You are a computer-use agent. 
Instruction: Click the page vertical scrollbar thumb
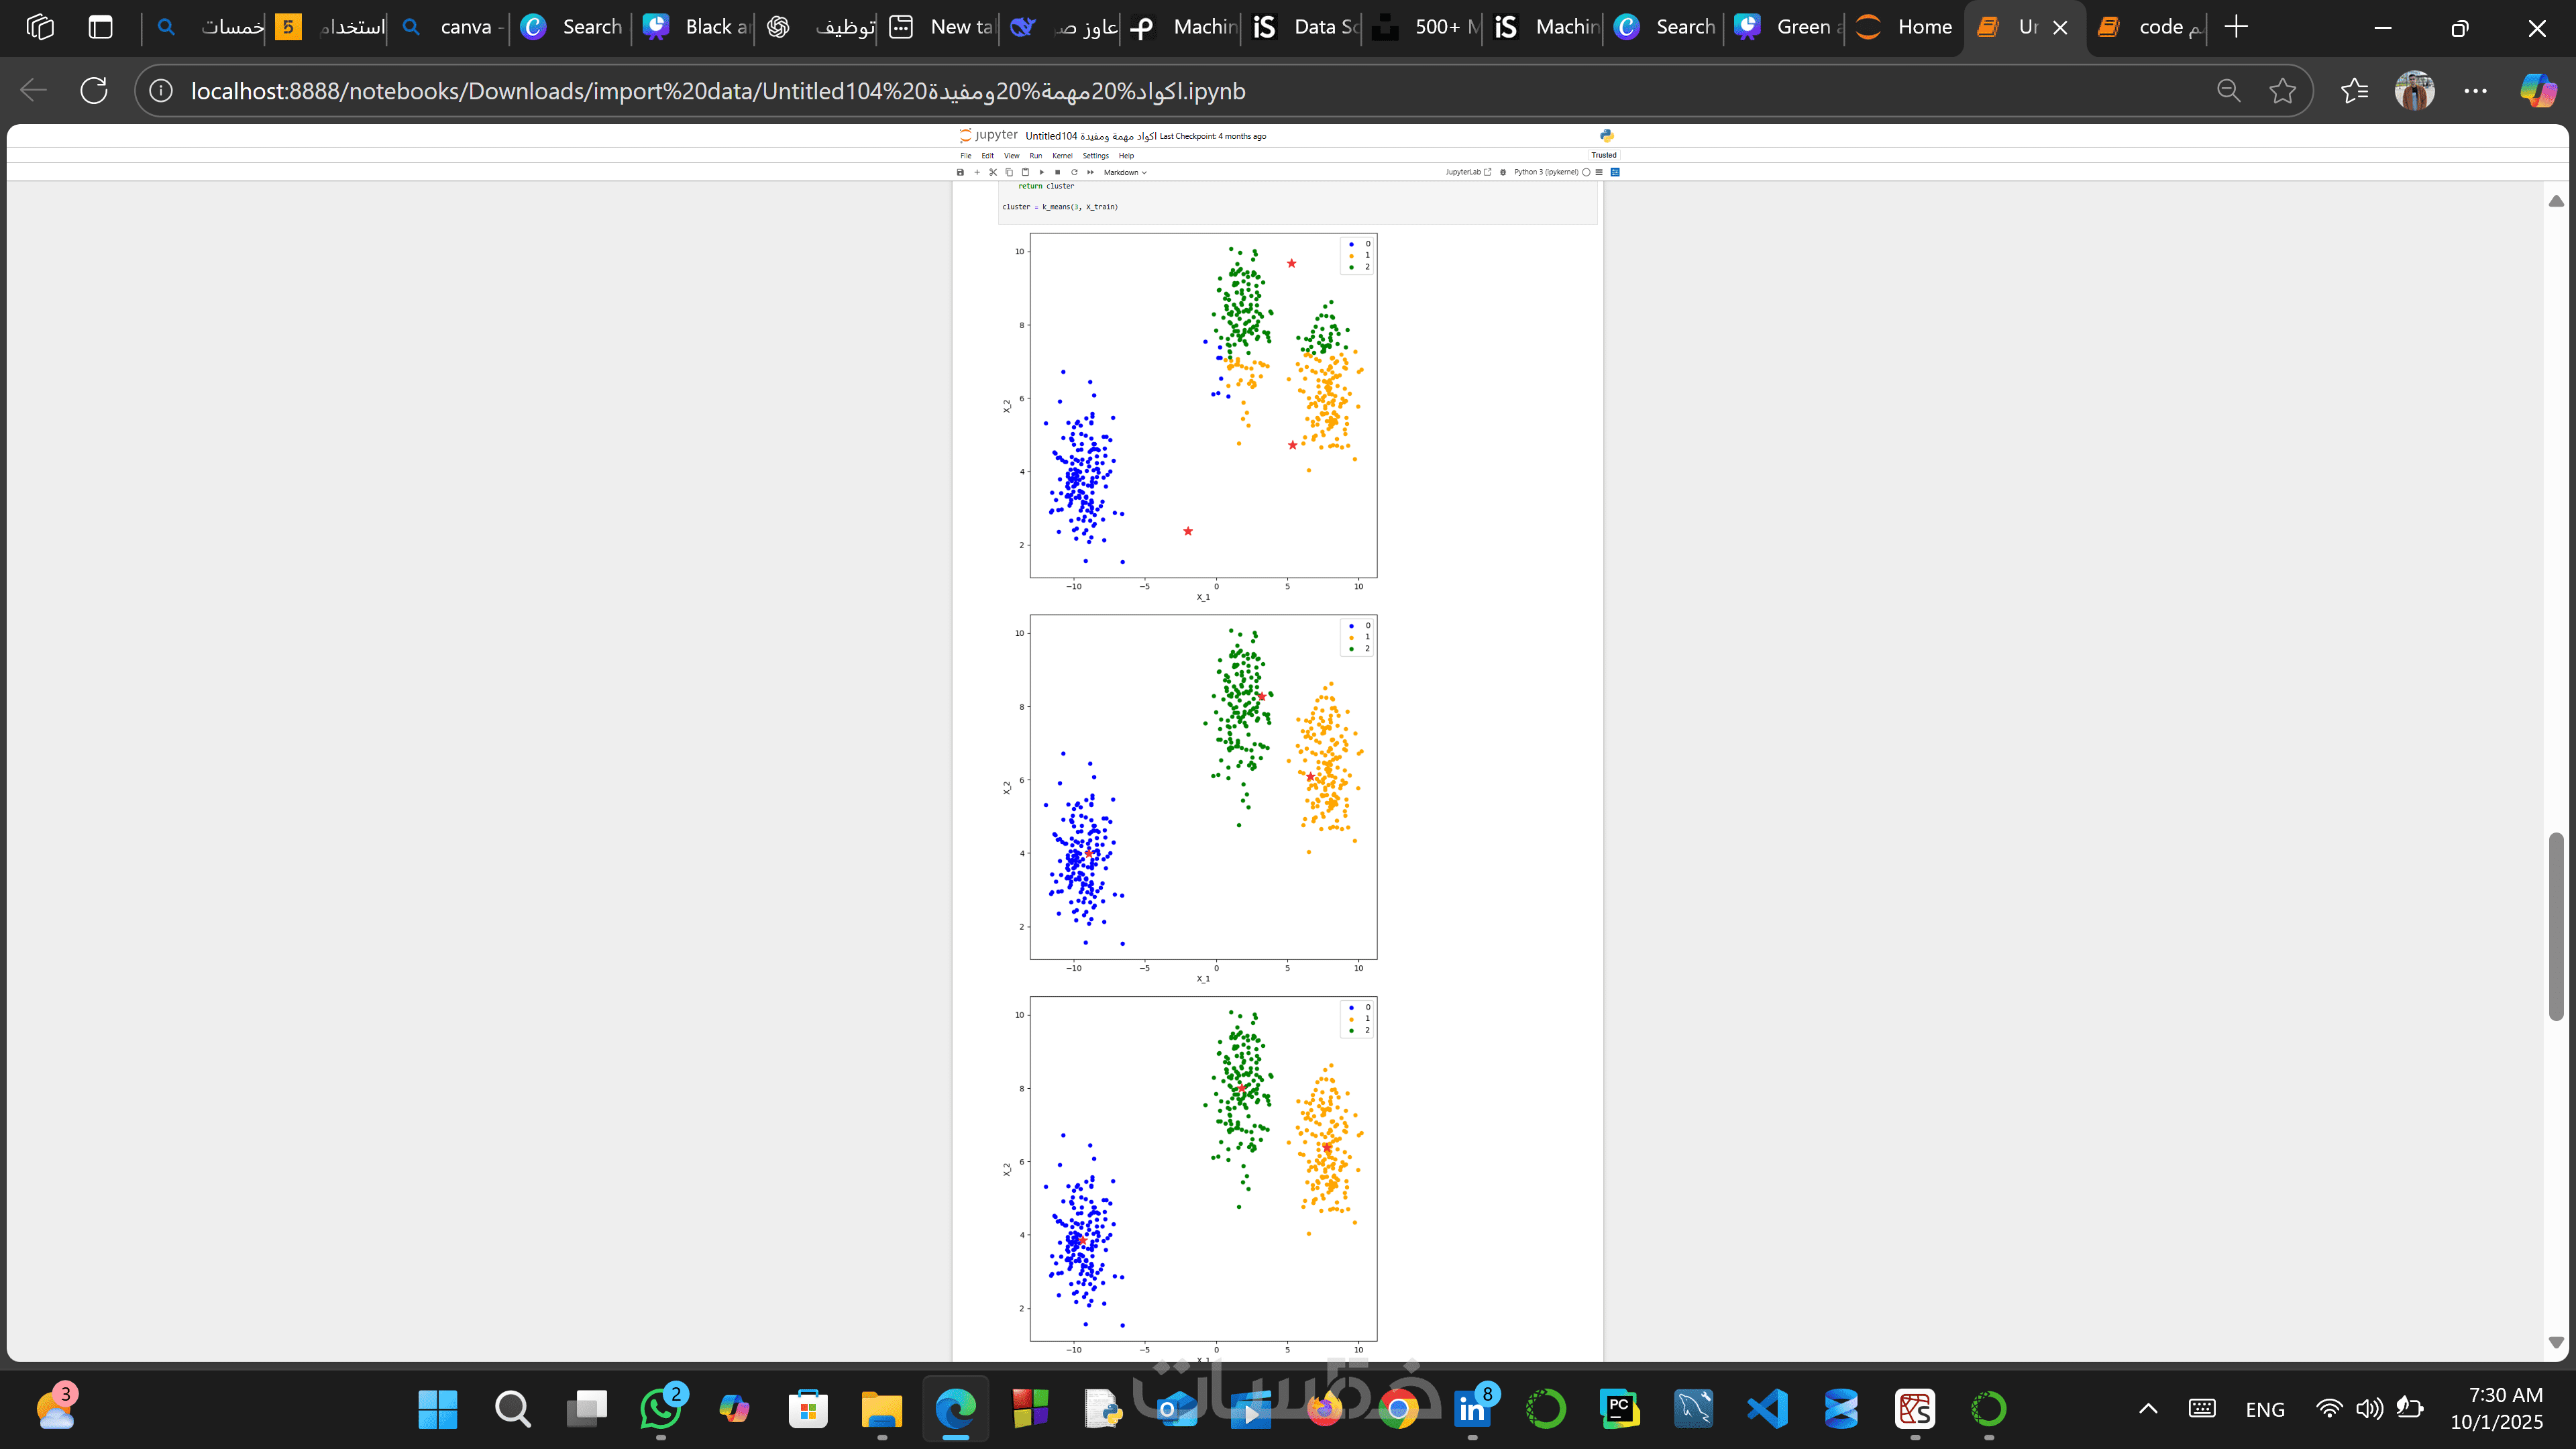point(2555,925)
